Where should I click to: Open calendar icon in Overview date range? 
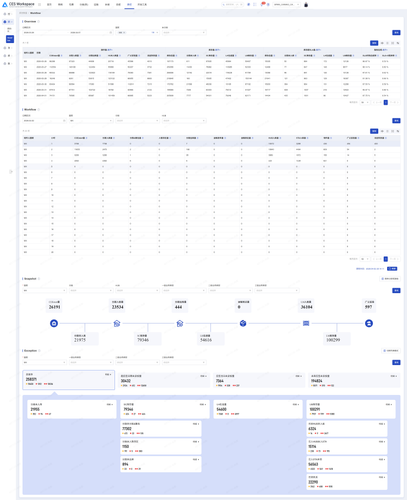click(111, 33)
